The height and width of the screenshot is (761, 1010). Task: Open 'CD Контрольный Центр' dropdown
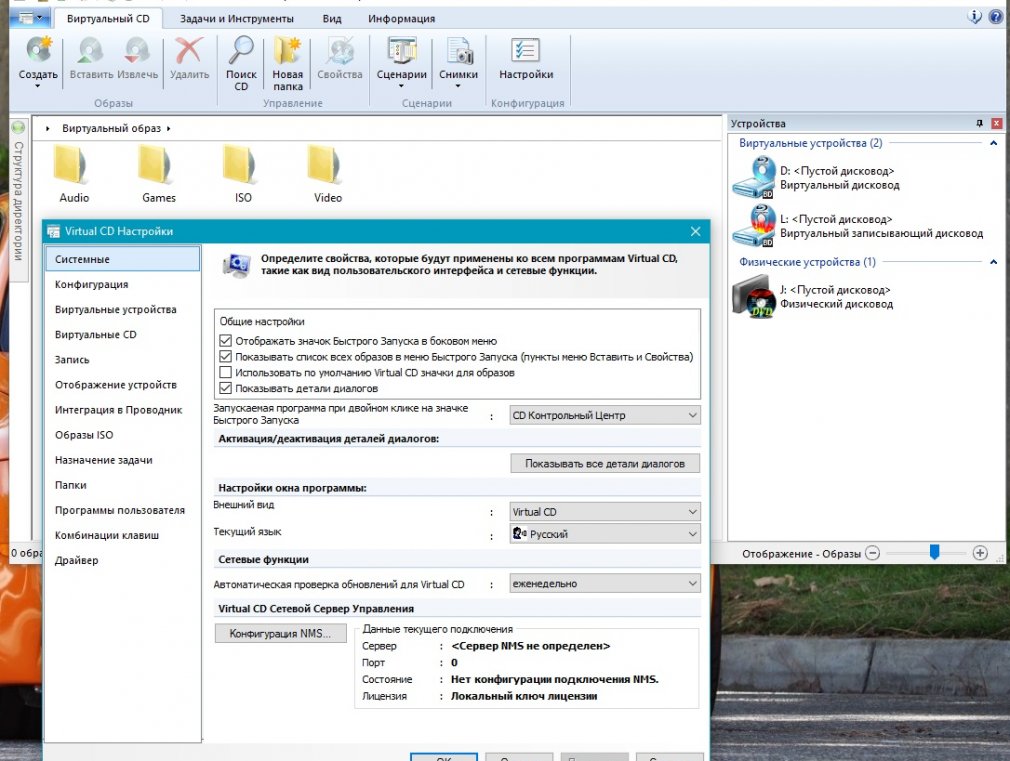pos(604,416)
